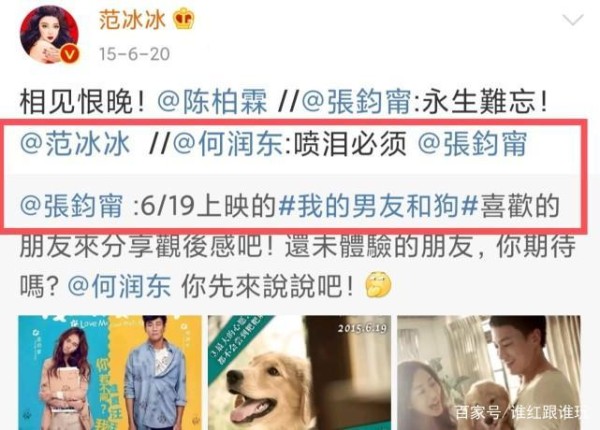Screen dimensions: 600x430
Task: Open @張鈞甯 mention after 喷泪必须
Action: coord(472,144)
